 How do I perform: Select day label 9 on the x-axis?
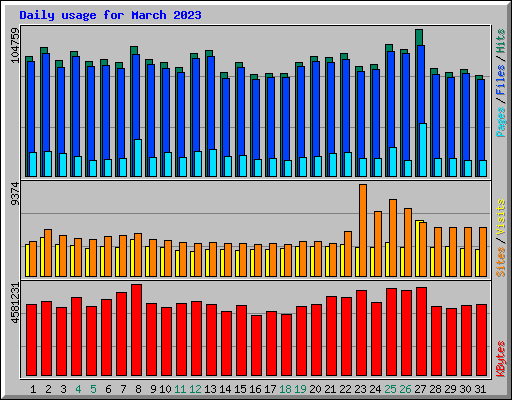[153, 389]
